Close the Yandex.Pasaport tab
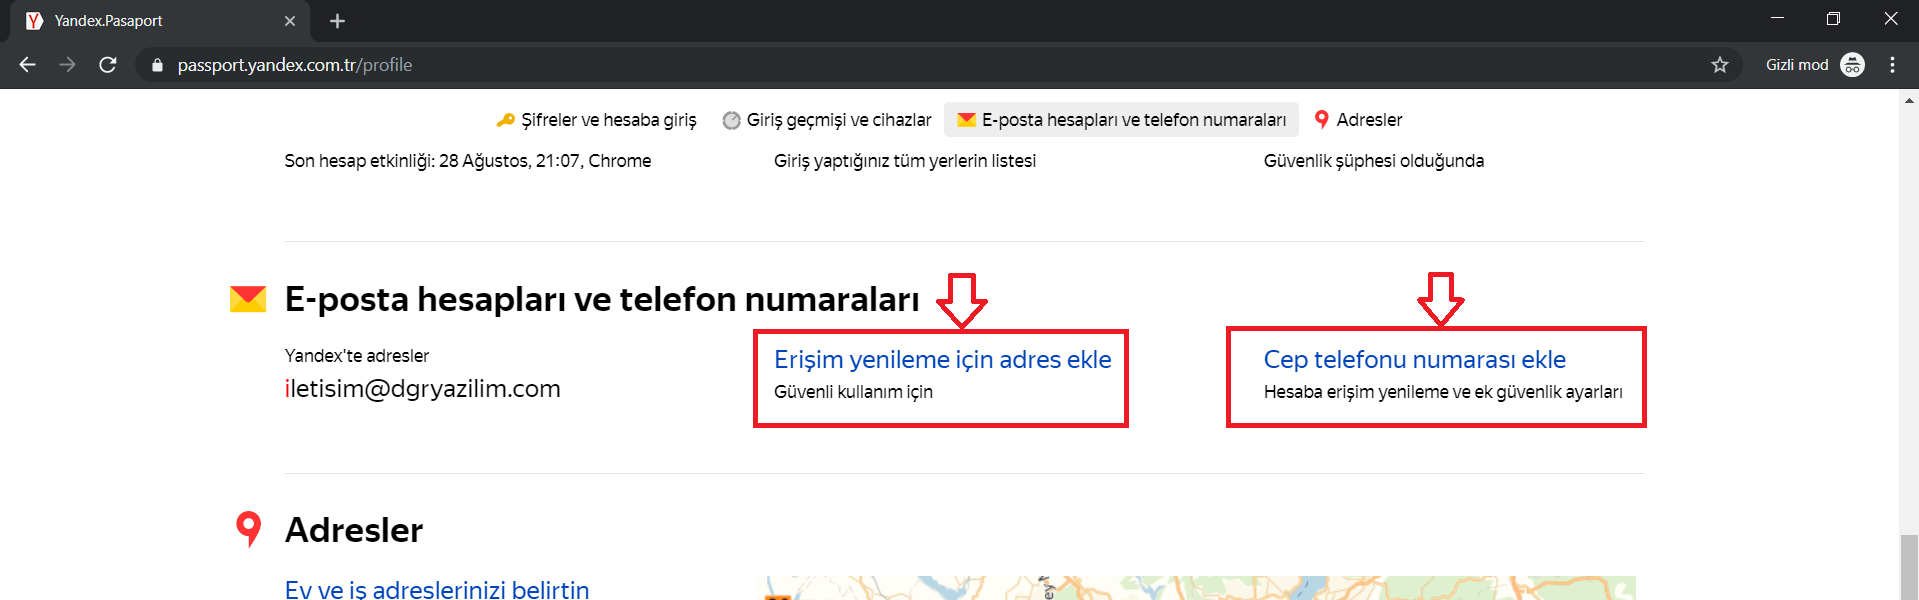The height and width of the screenshot is (600, 1919). click(x=290, y=21)
